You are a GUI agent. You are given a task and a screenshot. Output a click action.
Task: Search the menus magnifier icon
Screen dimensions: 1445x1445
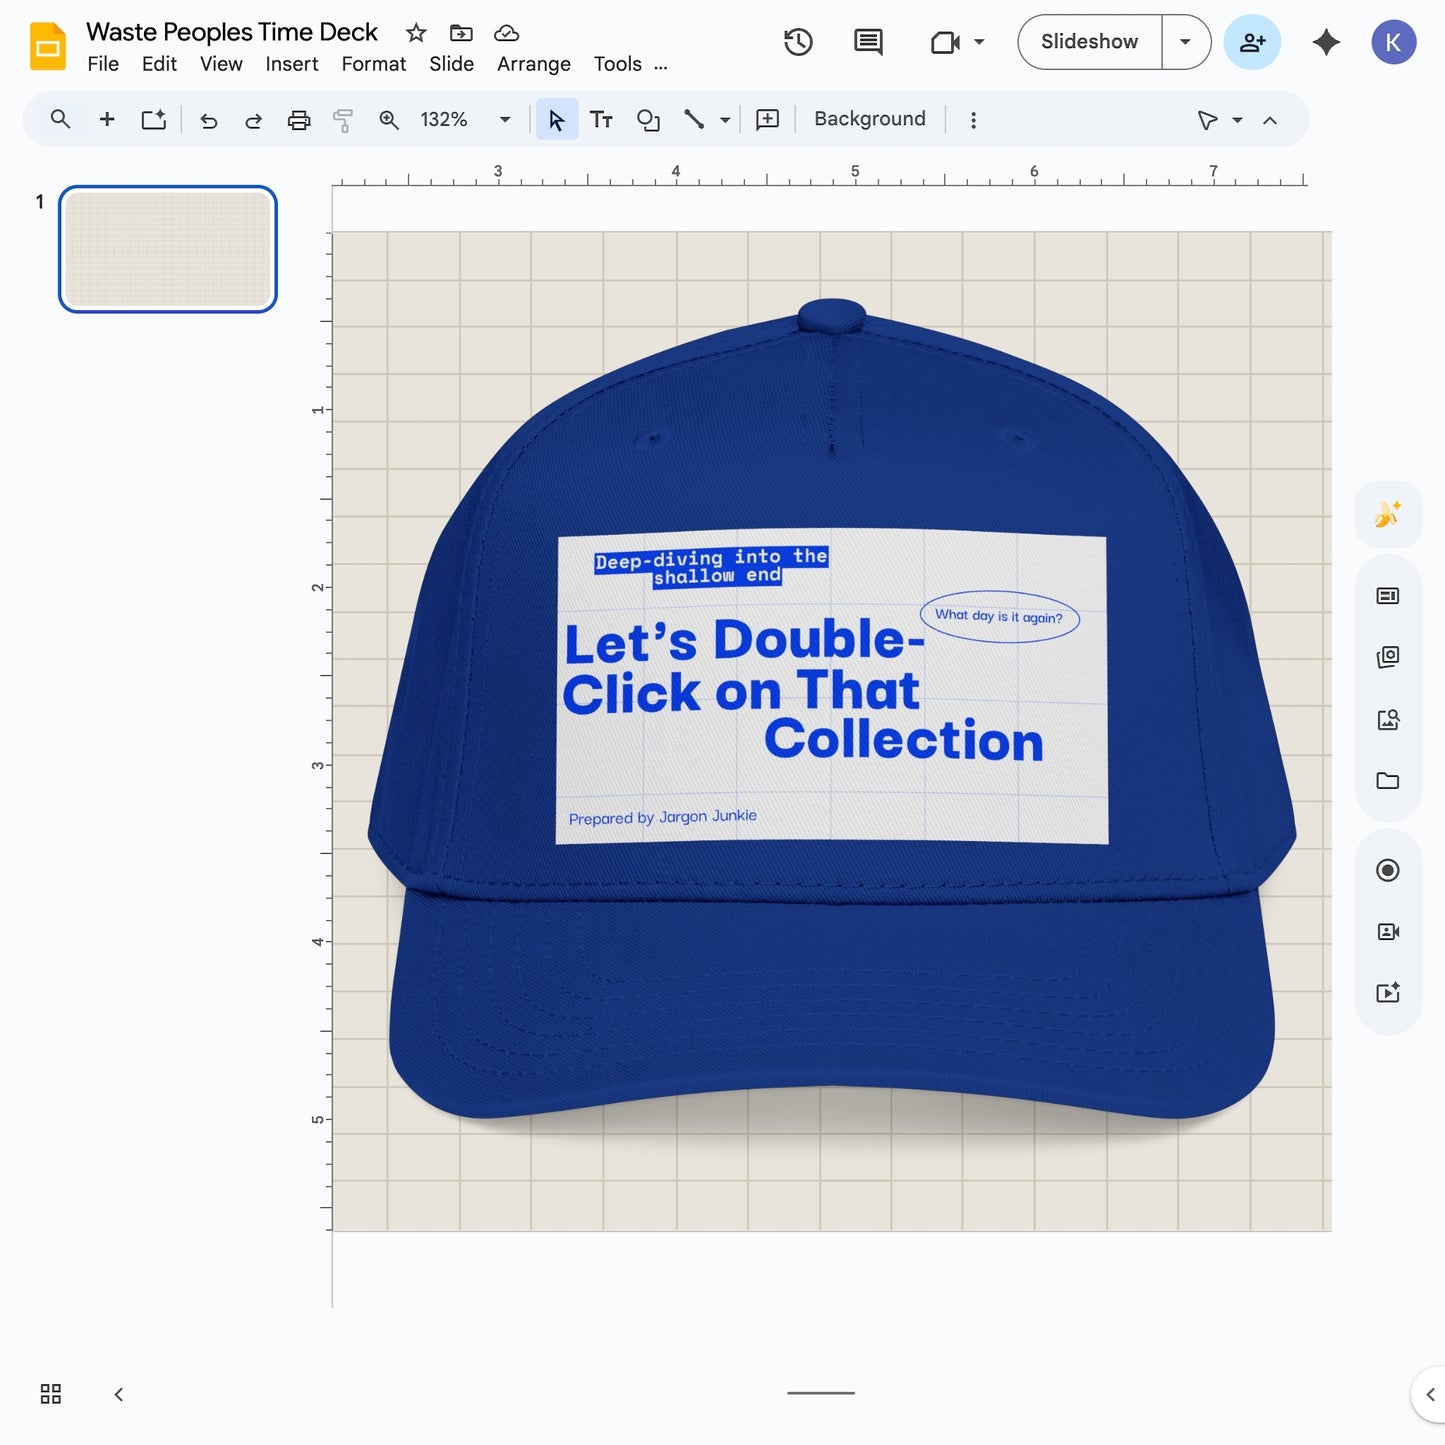[x=60, y=120]
